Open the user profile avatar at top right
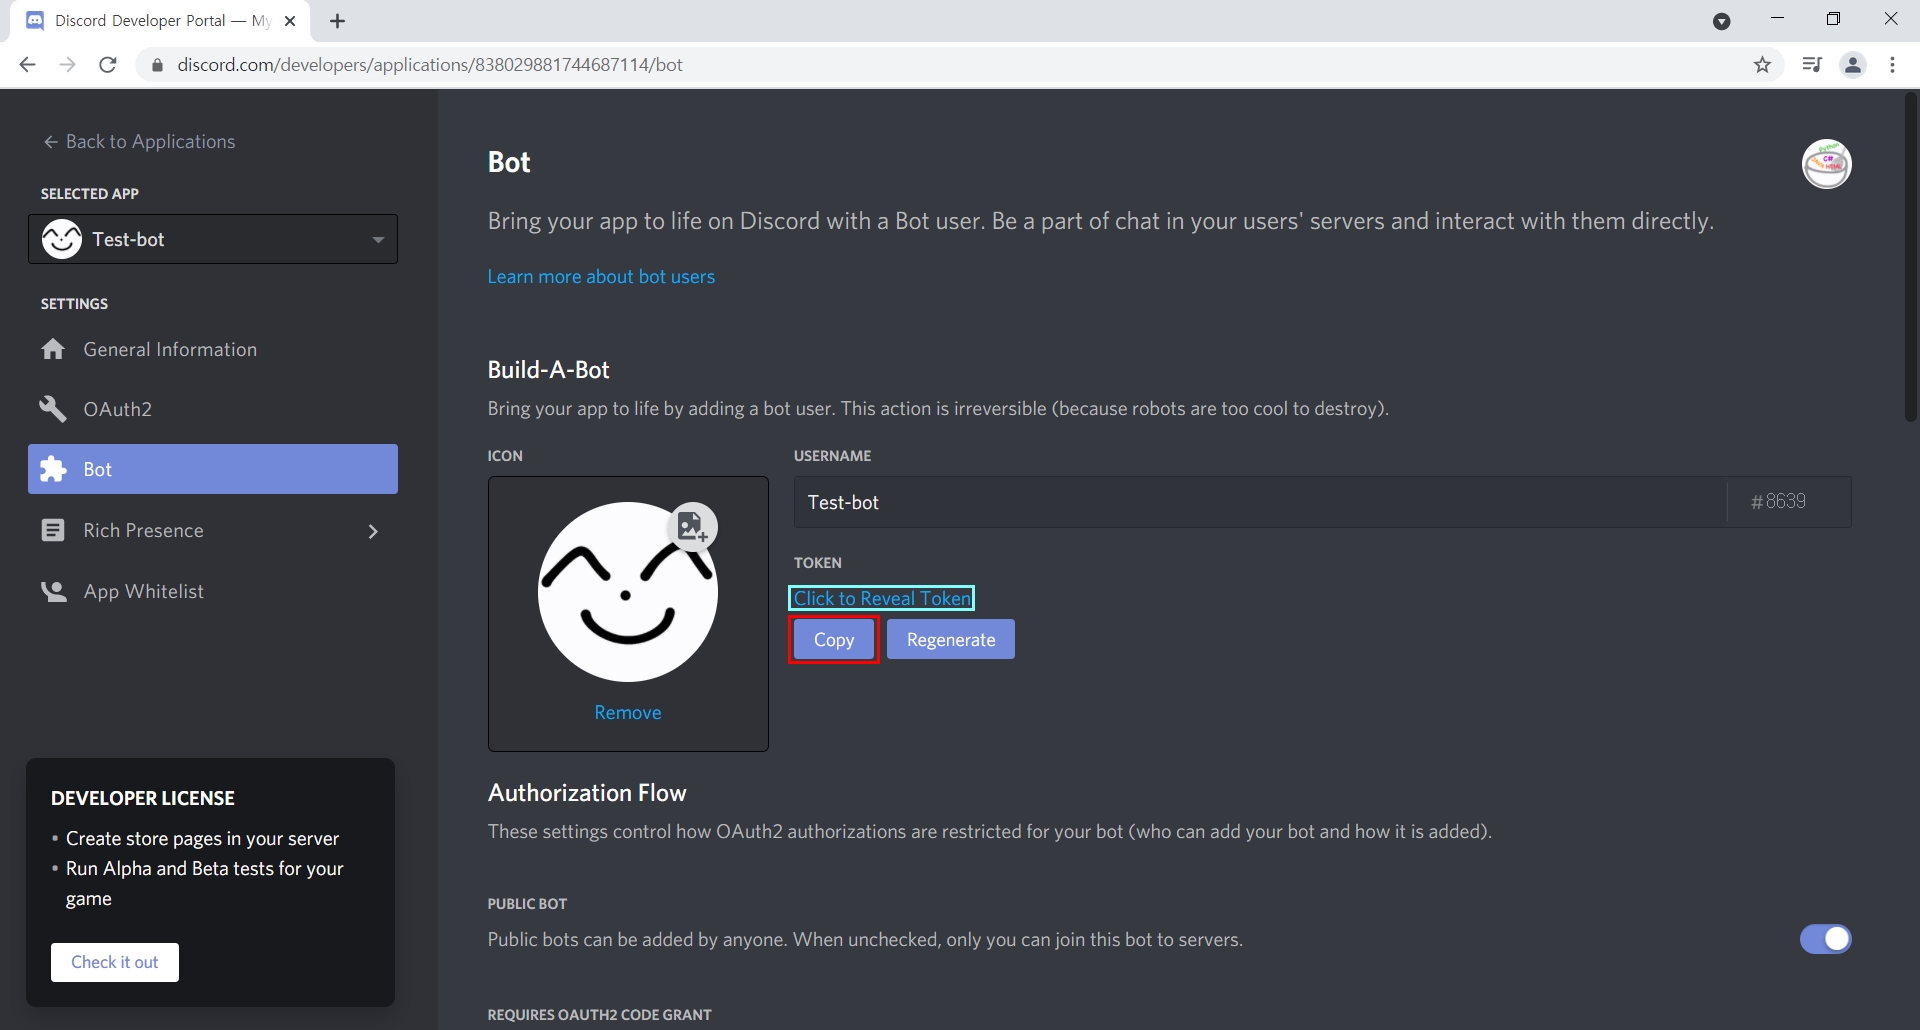The height and width of the screenshot is (1030, 1920). 1826,164
